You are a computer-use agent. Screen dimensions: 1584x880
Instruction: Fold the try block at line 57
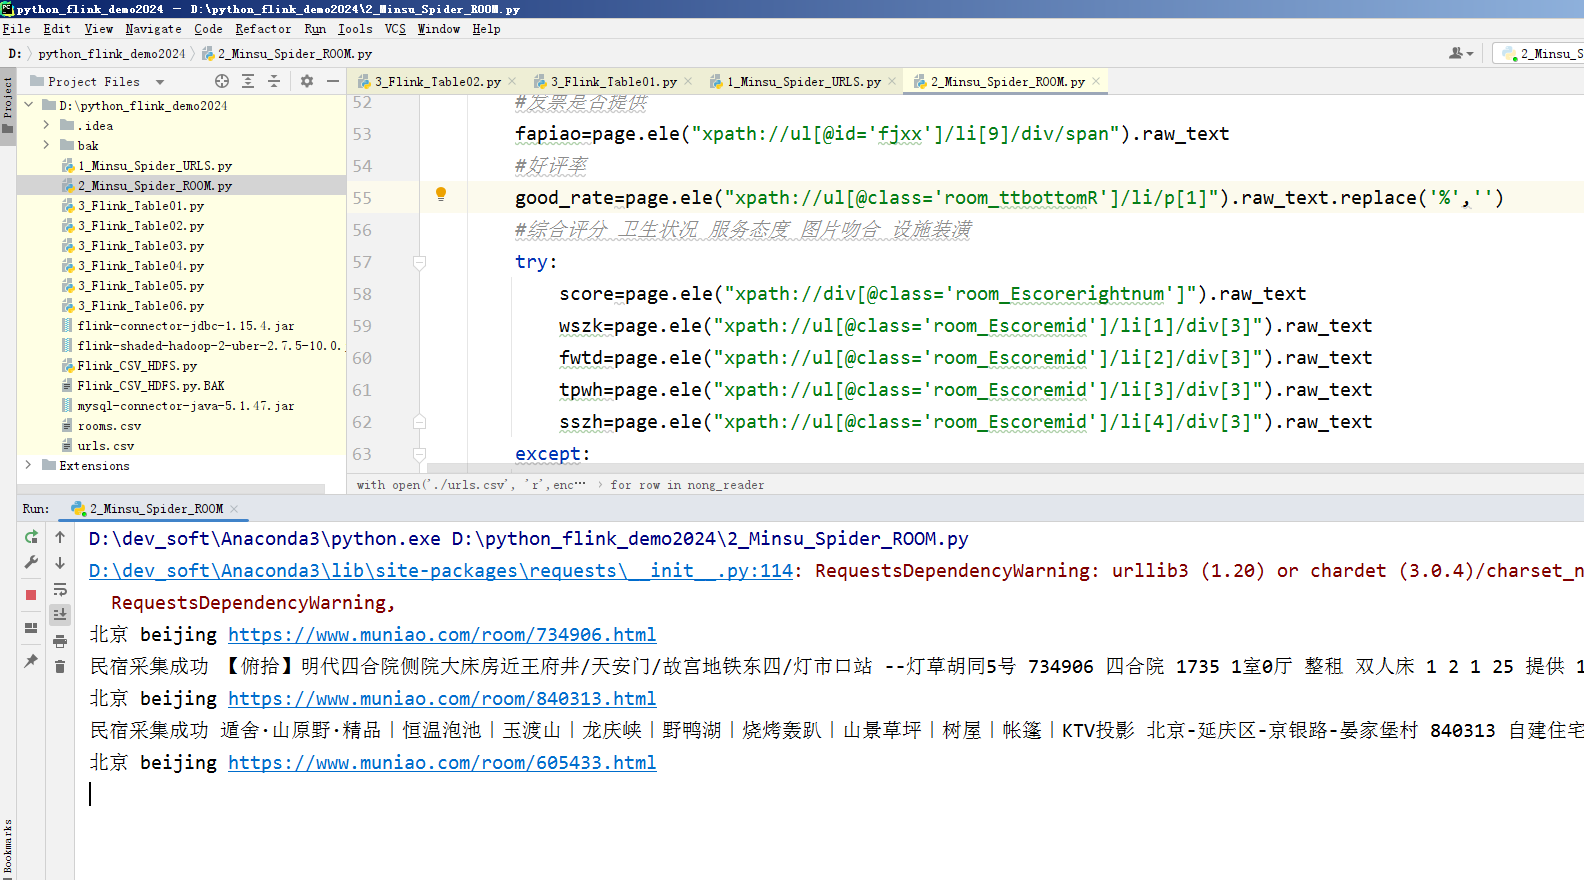[420, 262]
